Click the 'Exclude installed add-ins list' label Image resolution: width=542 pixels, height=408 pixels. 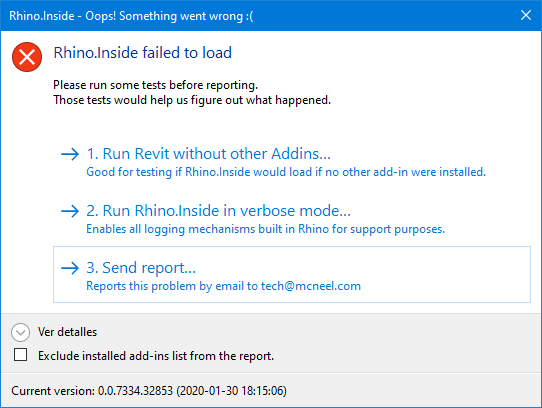click(x=156, y=356)
